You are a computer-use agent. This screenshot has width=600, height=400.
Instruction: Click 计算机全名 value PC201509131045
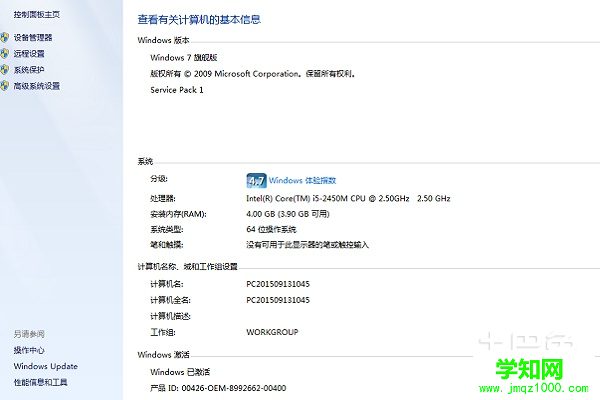click(278, 300)
